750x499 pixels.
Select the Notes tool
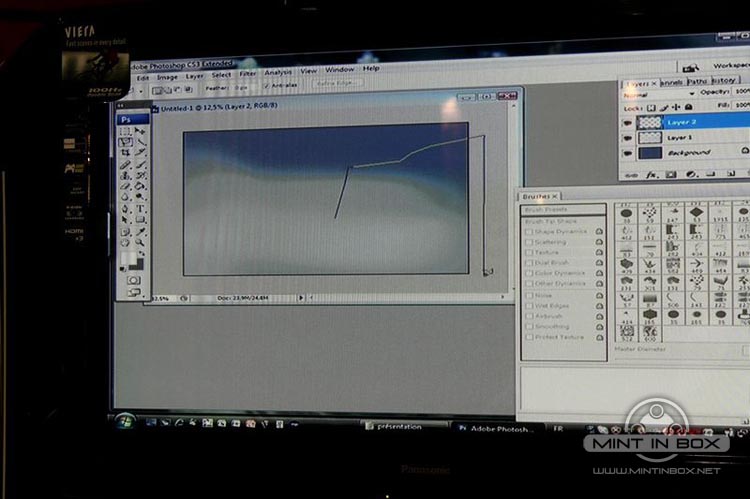(125, 232)
